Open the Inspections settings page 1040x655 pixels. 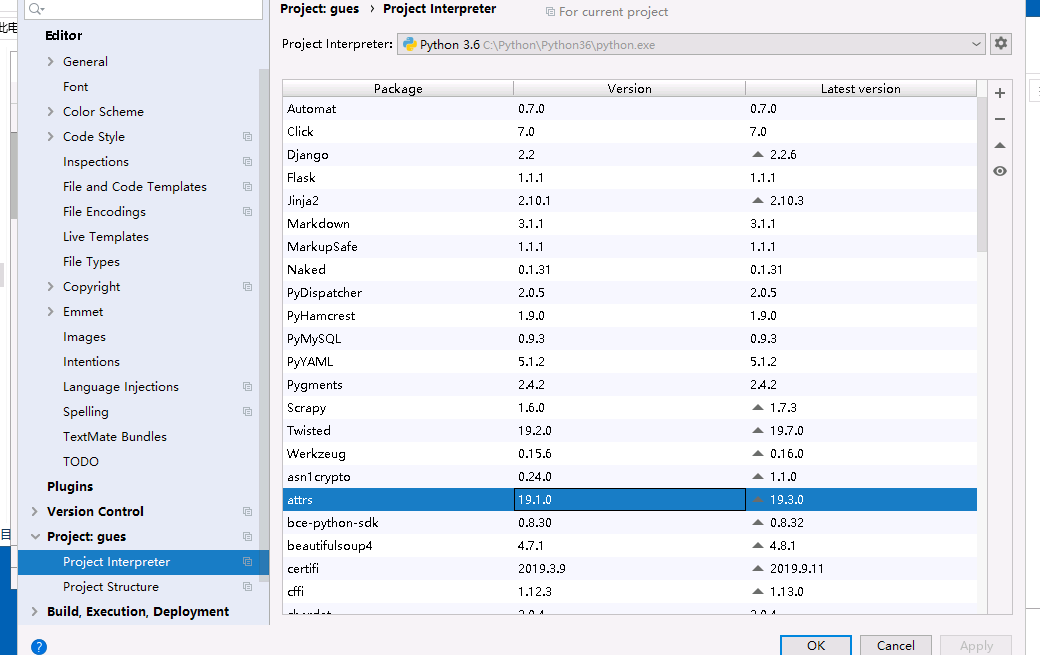[96, 162]
